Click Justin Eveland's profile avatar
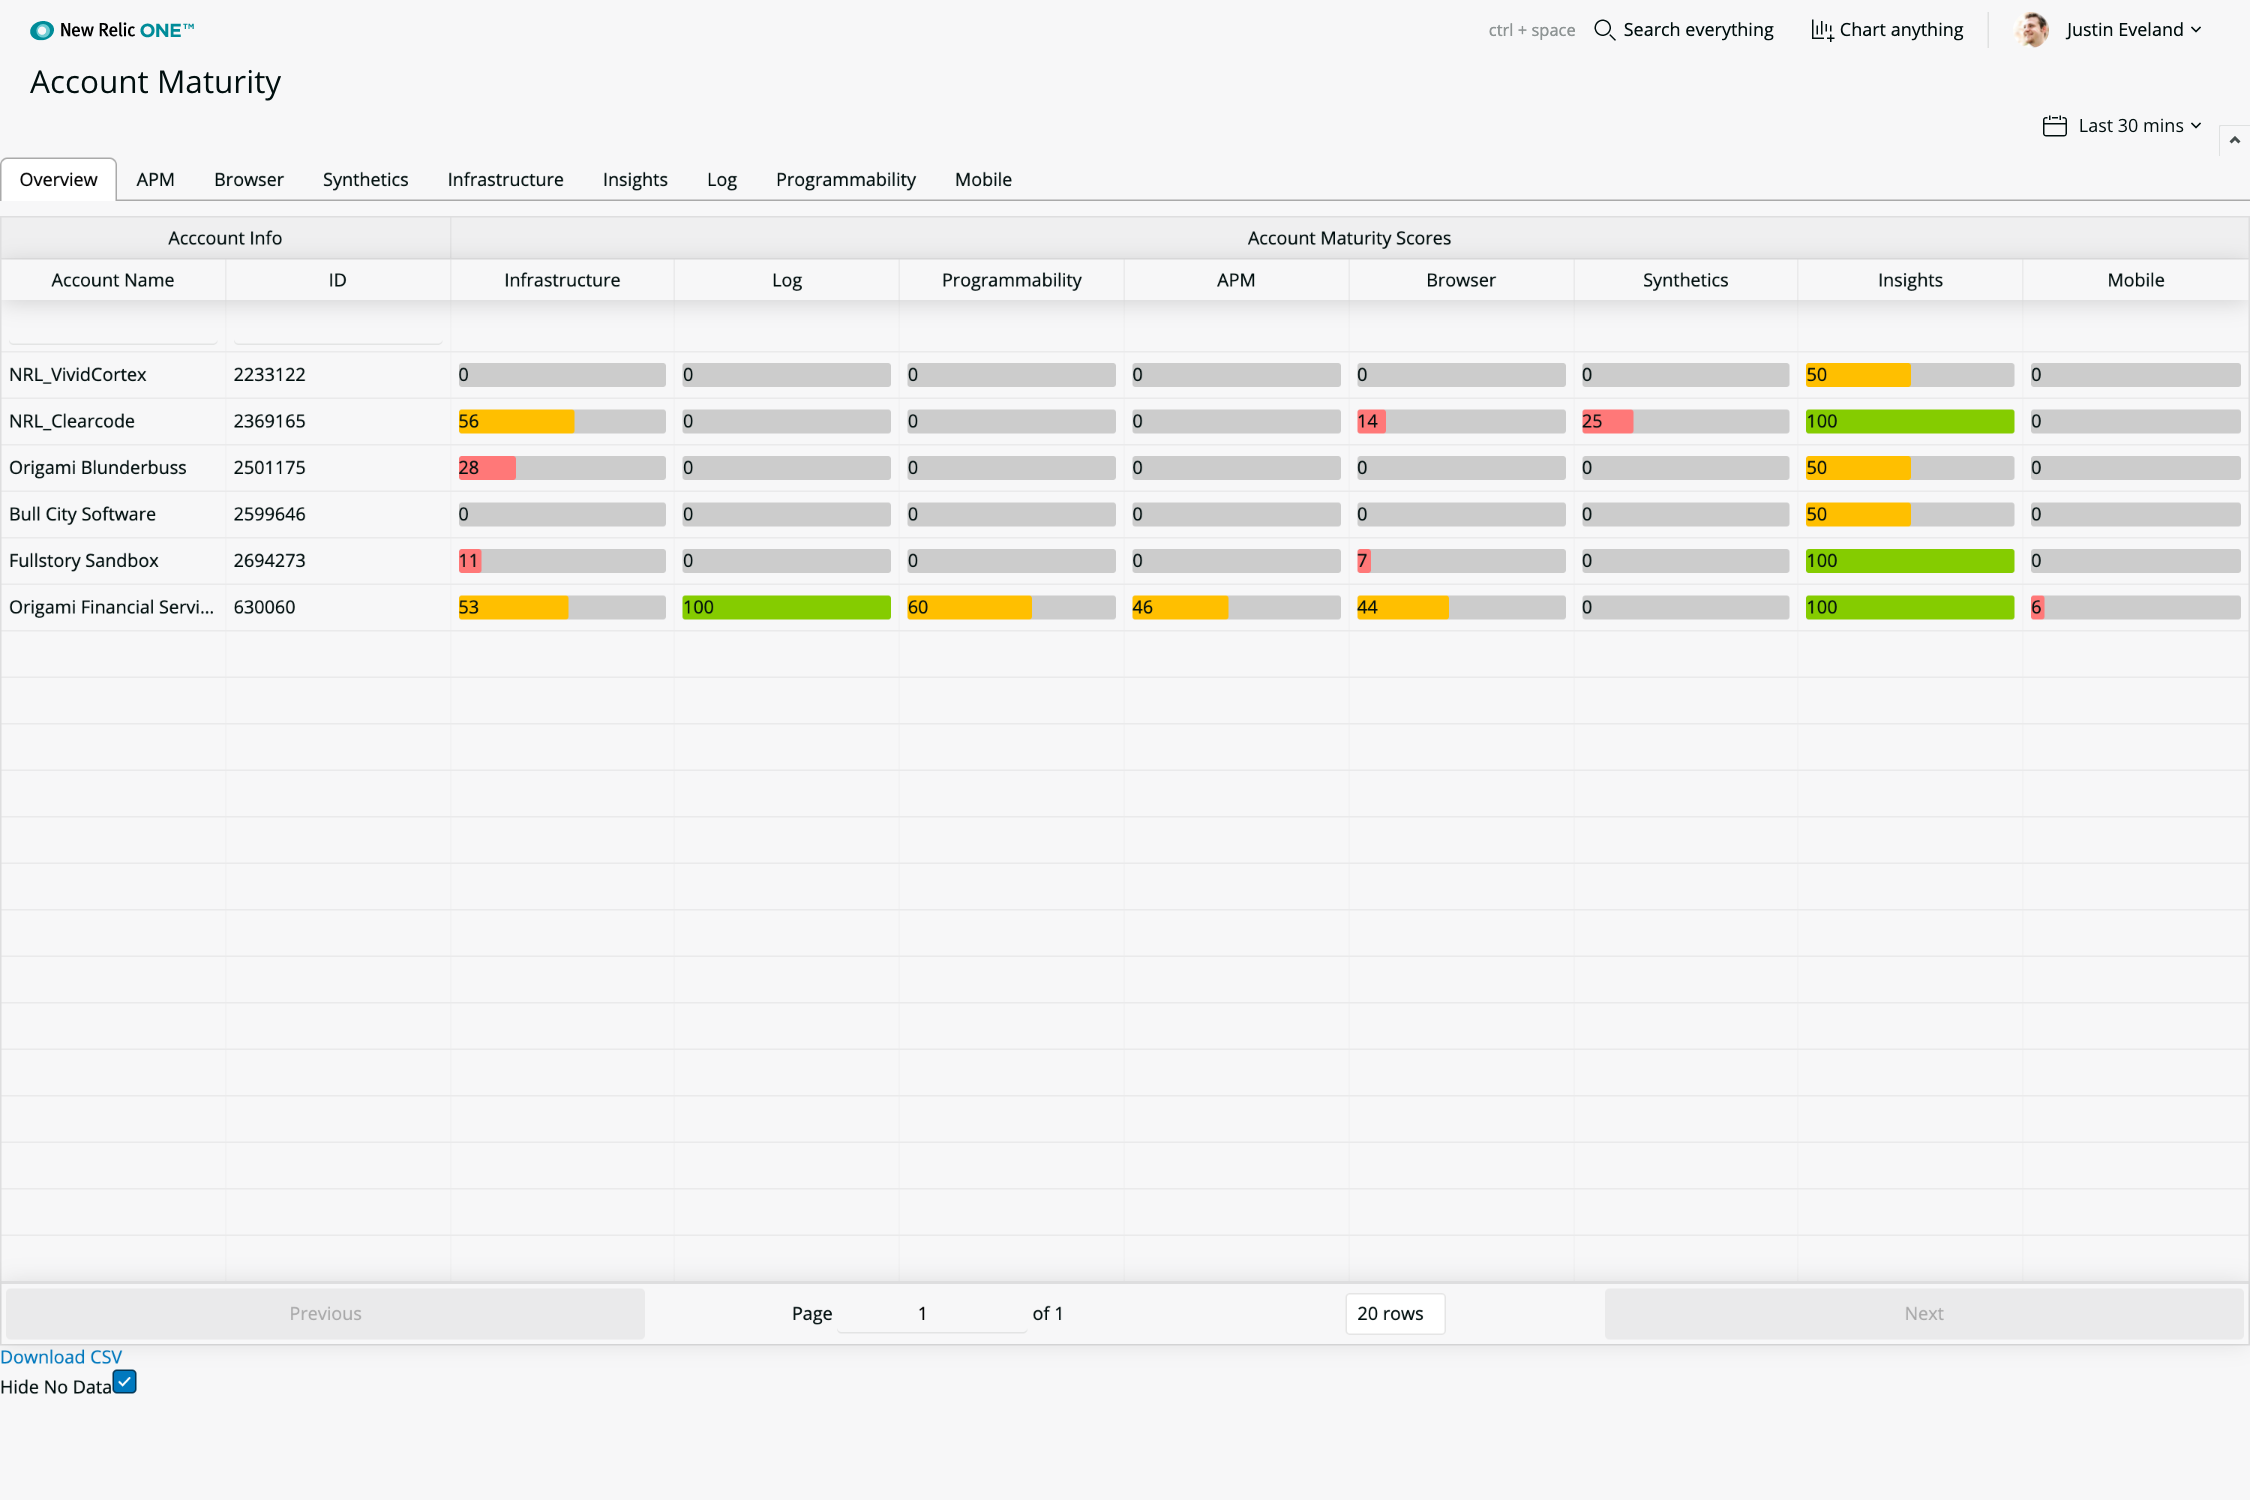The image size is (2250, 1500). click(x=2032, y=30)
